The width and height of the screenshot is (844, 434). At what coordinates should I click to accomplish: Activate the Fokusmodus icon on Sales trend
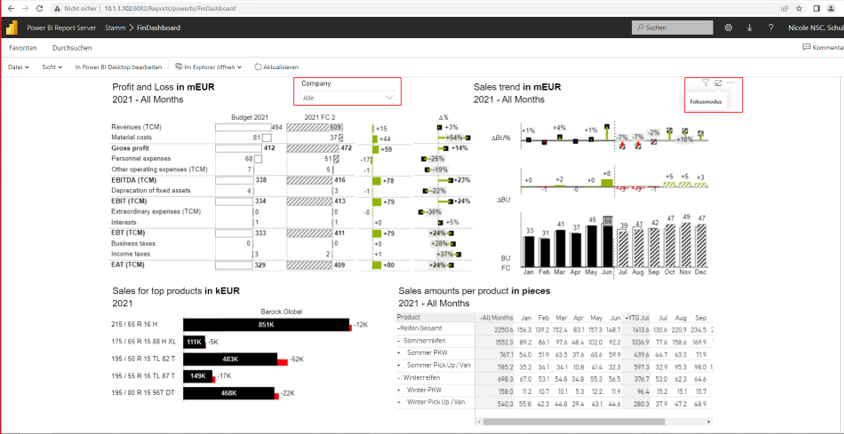click(x=718, y=83)
